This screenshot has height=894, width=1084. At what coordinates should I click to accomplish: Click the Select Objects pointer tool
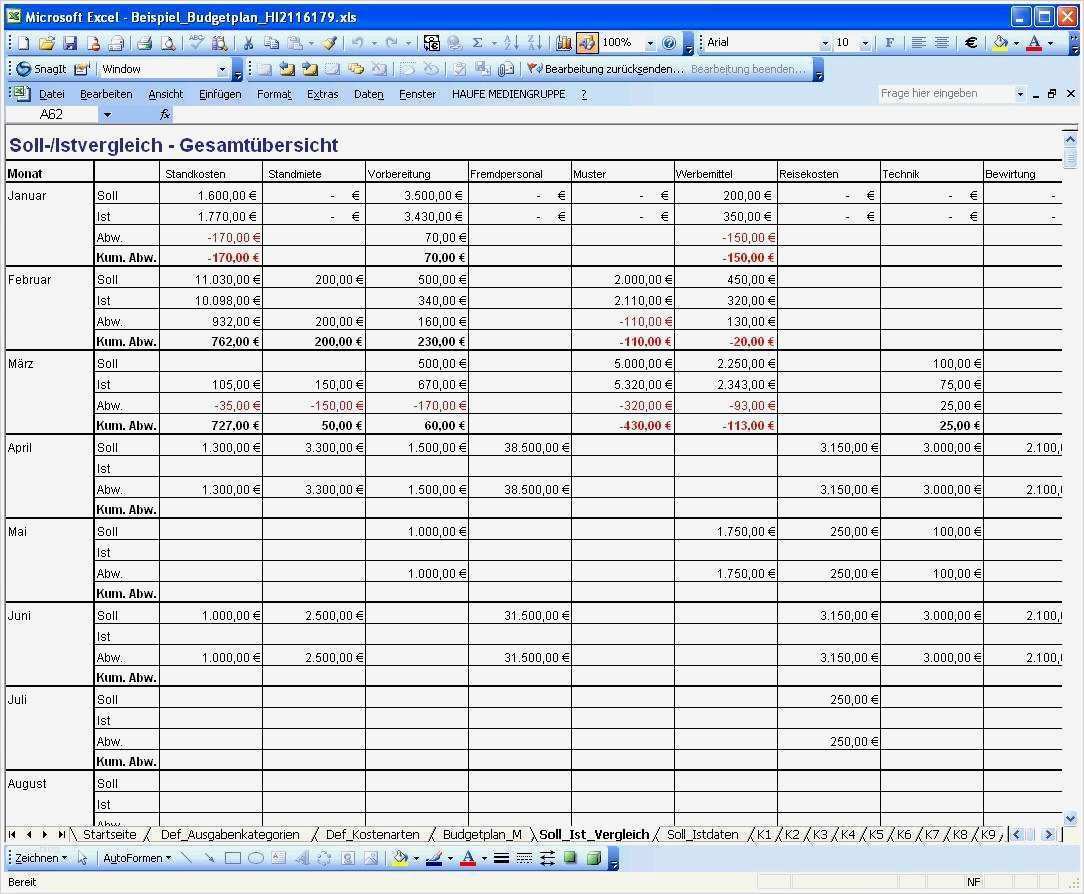pos(82,858)
